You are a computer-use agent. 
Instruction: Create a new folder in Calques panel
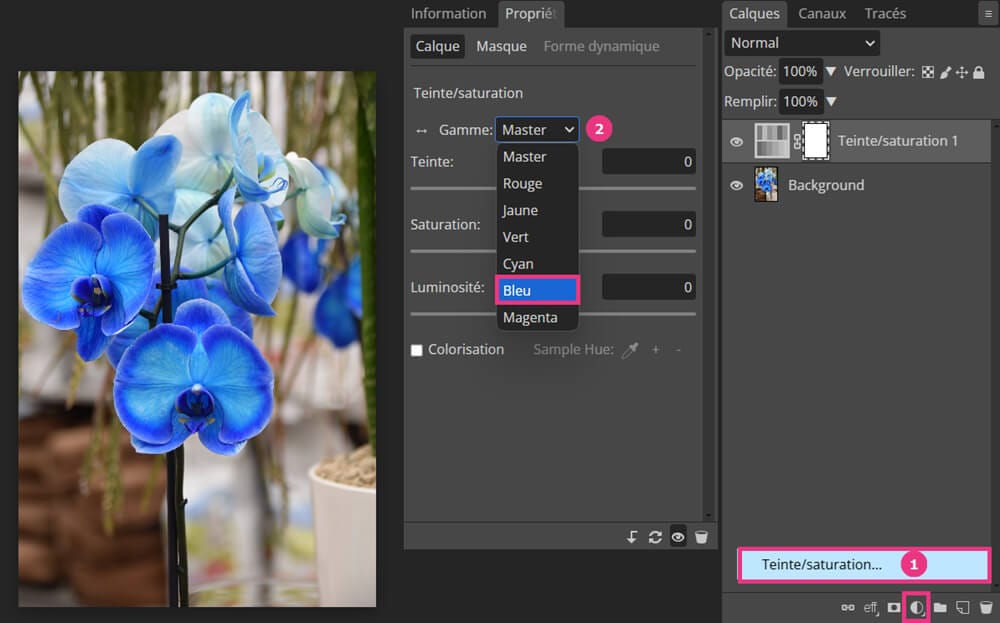pos(940,607)
